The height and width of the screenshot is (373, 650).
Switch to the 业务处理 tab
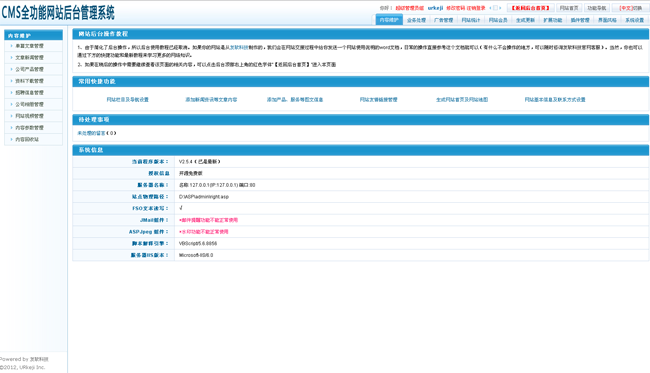(416, 20)
